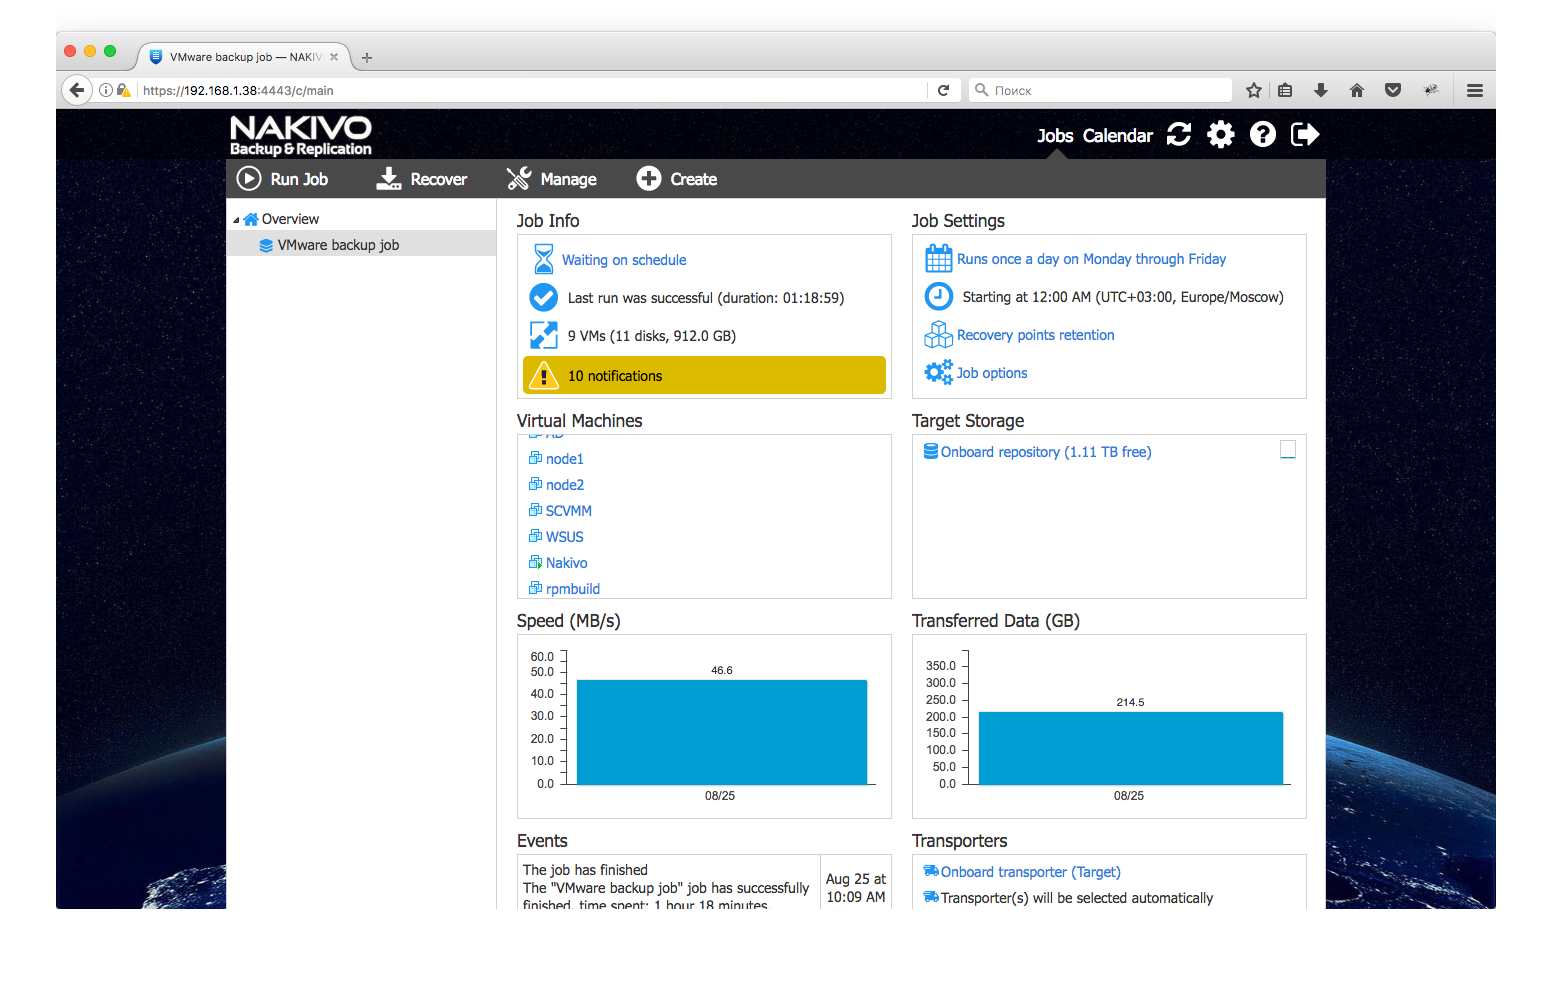The width and height of the screenshot is (1552, 989).
Task: Open a new browser tab with plus
Action: pyautogui.click(x=367, y=58)
